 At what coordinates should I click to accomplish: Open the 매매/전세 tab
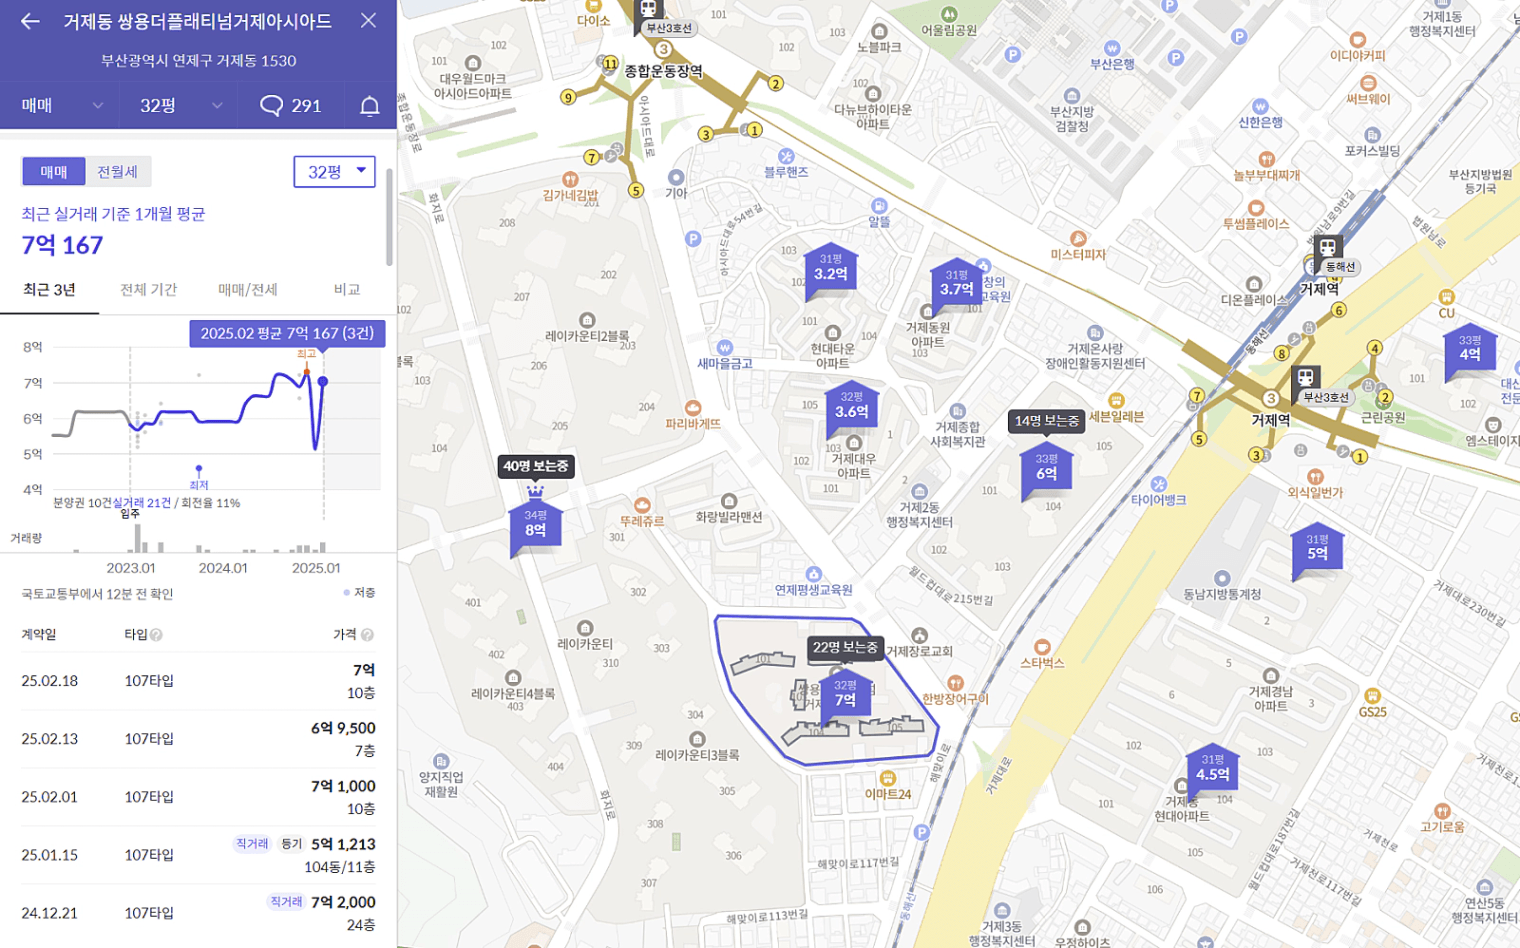tap(247, 290)
